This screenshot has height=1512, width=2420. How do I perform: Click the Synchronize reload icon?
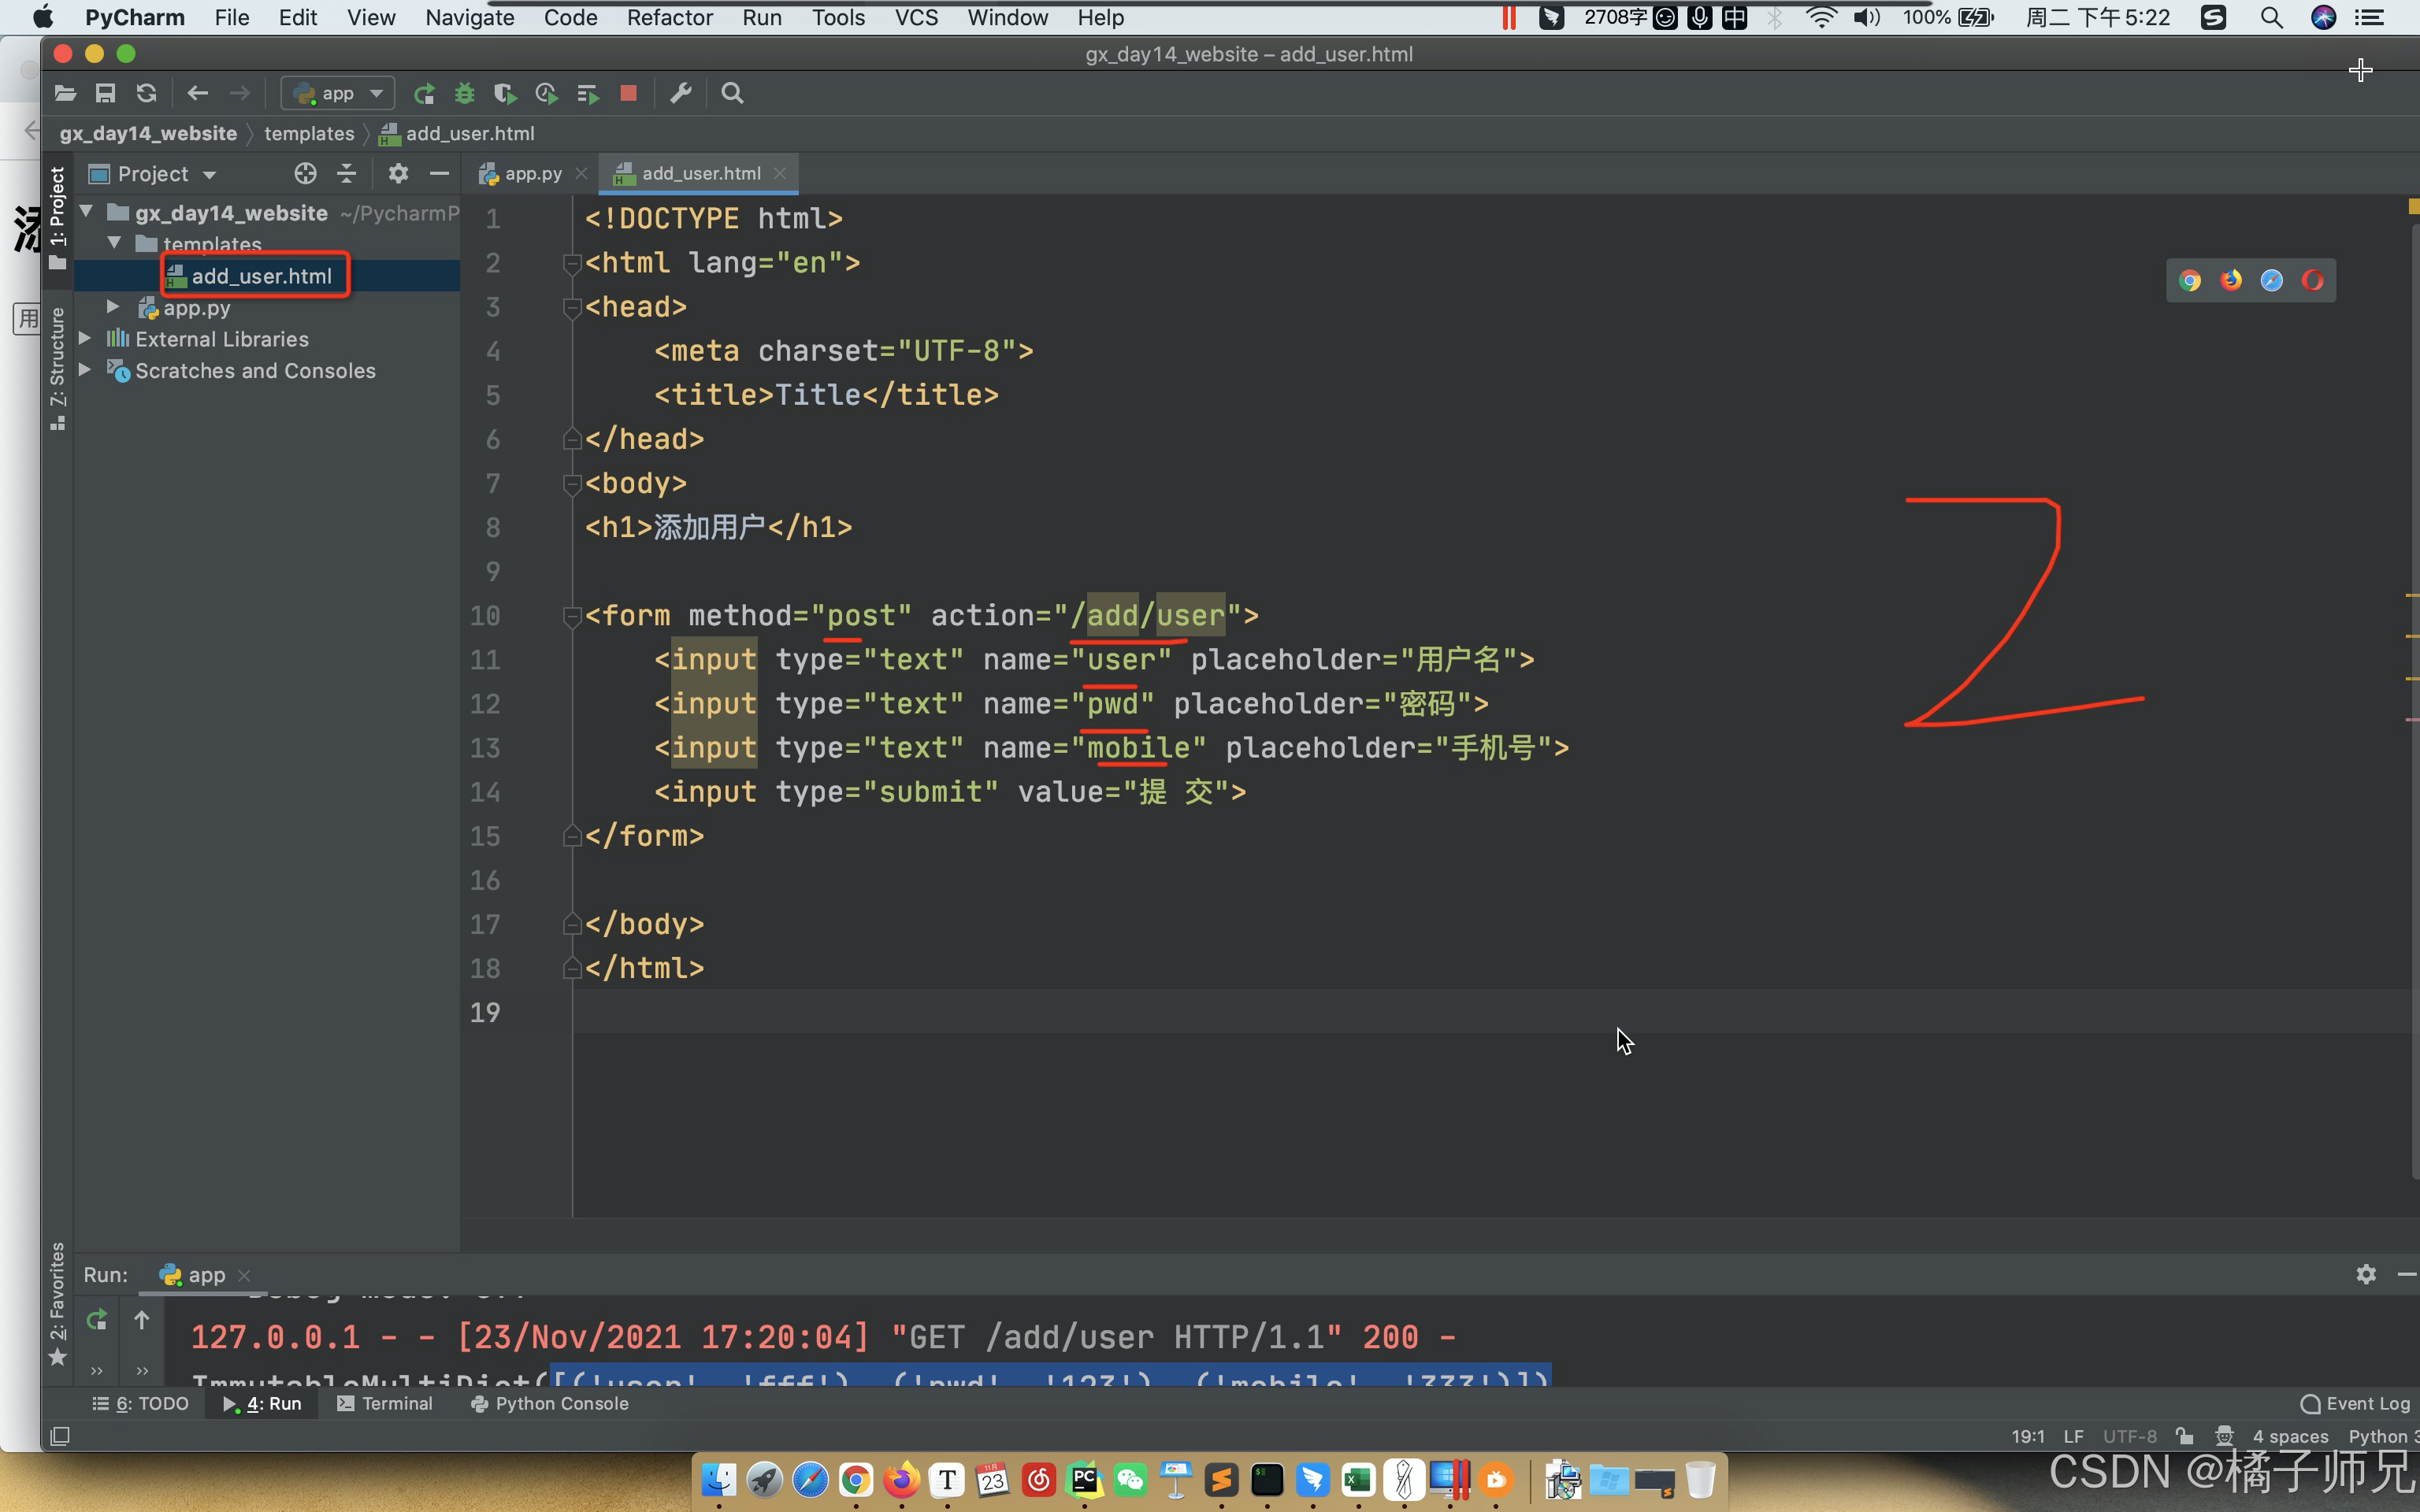tap(146, 93)
